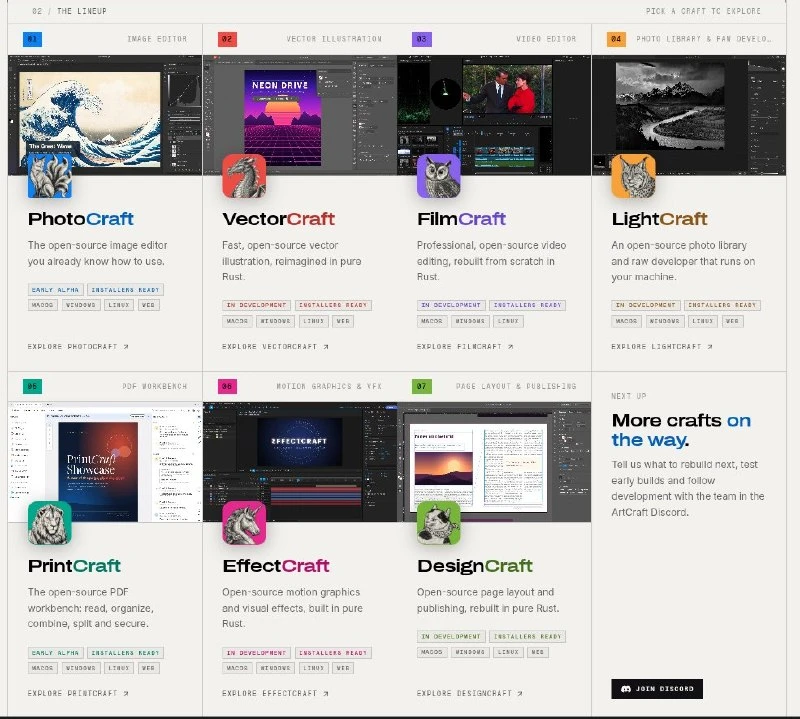Visit the Explore DesignCraft link

point(469,693)
